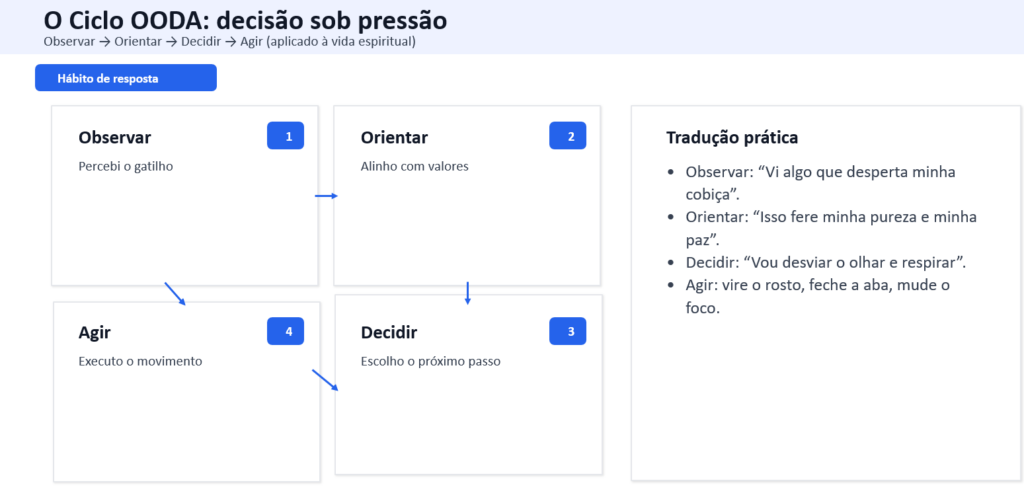This screenshot has height=497, width=1024.
Task: Select the Decidir card heading
Action: (388, 332)
